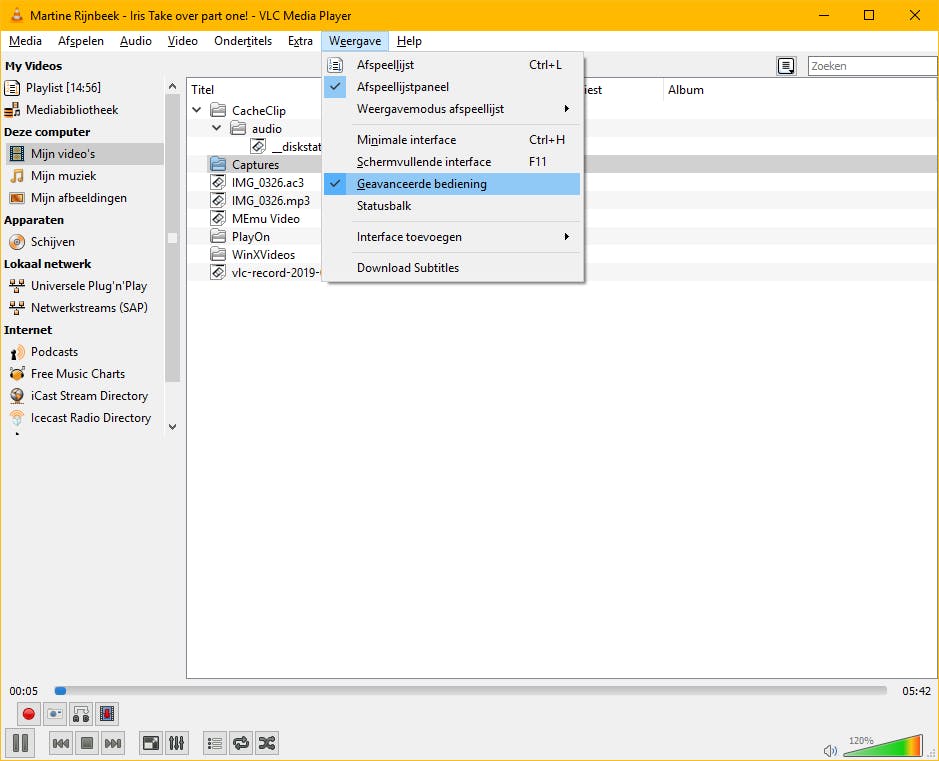Collapse the audio subfolder

[x=217, y=128]
